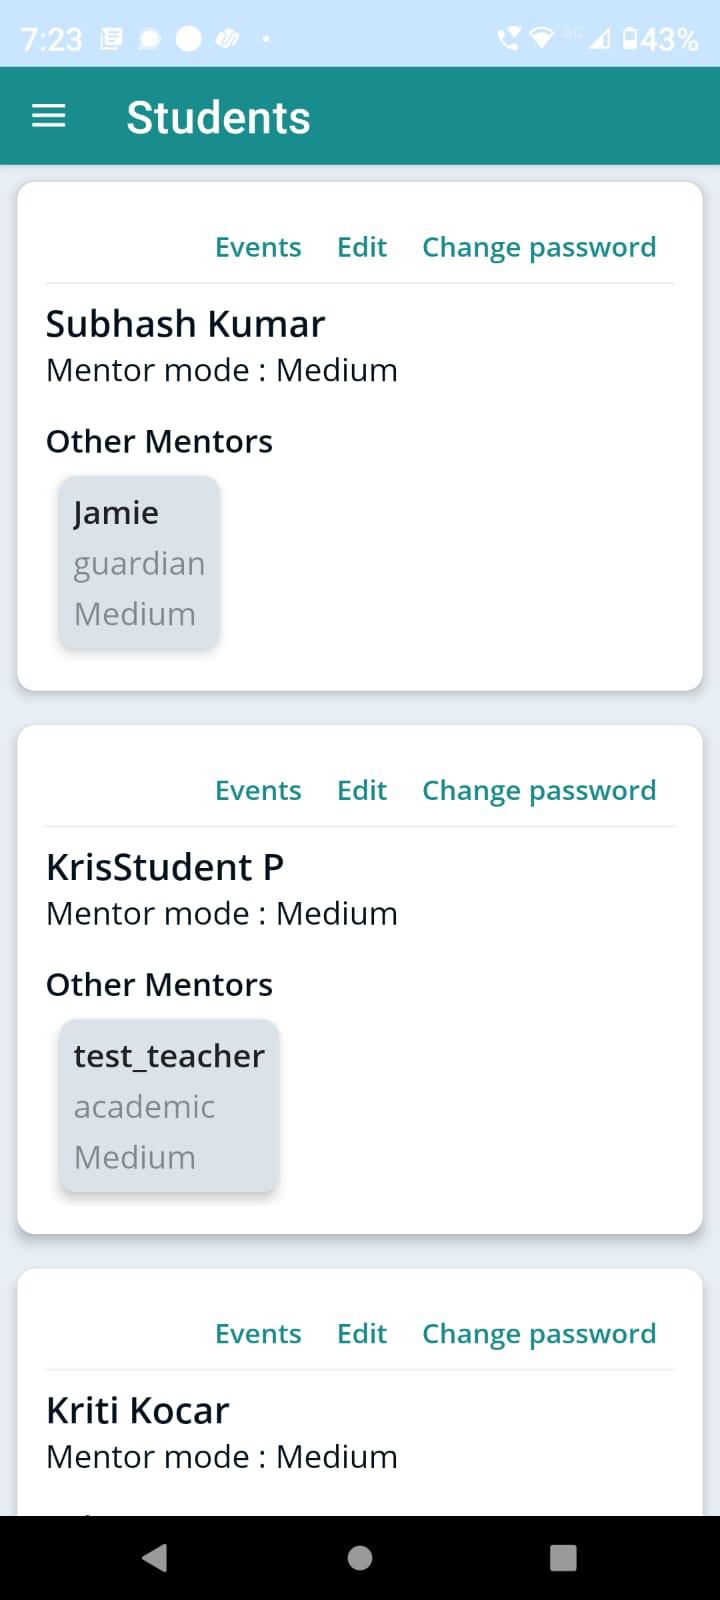Tap the battery icon in status bar
720x1600 pixels.
click(630, 39)
